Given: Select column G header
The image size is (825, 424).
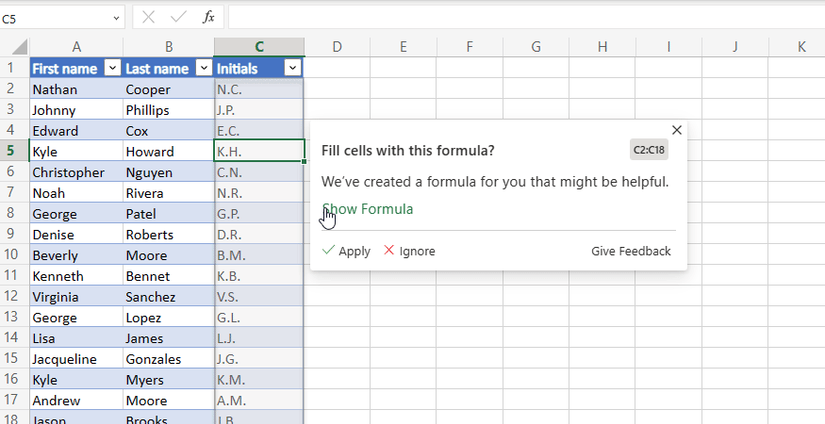Looking at the screenshot, I should (536, 47).
